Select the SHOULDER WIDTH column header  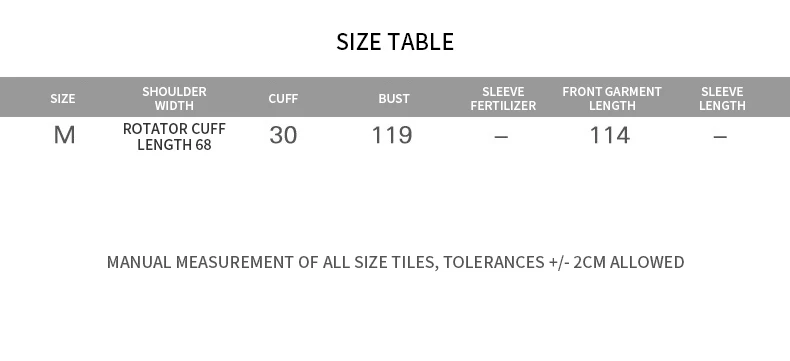[174, 98]
